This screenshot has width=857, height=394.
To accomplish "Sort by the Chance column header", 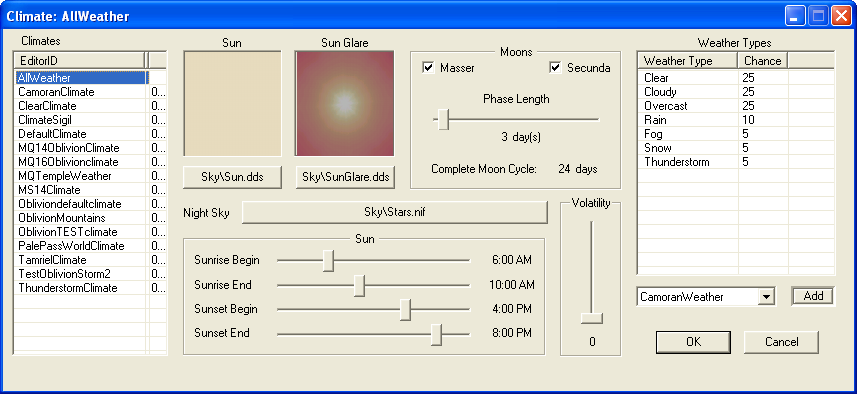I will click(x=762, y=61).
